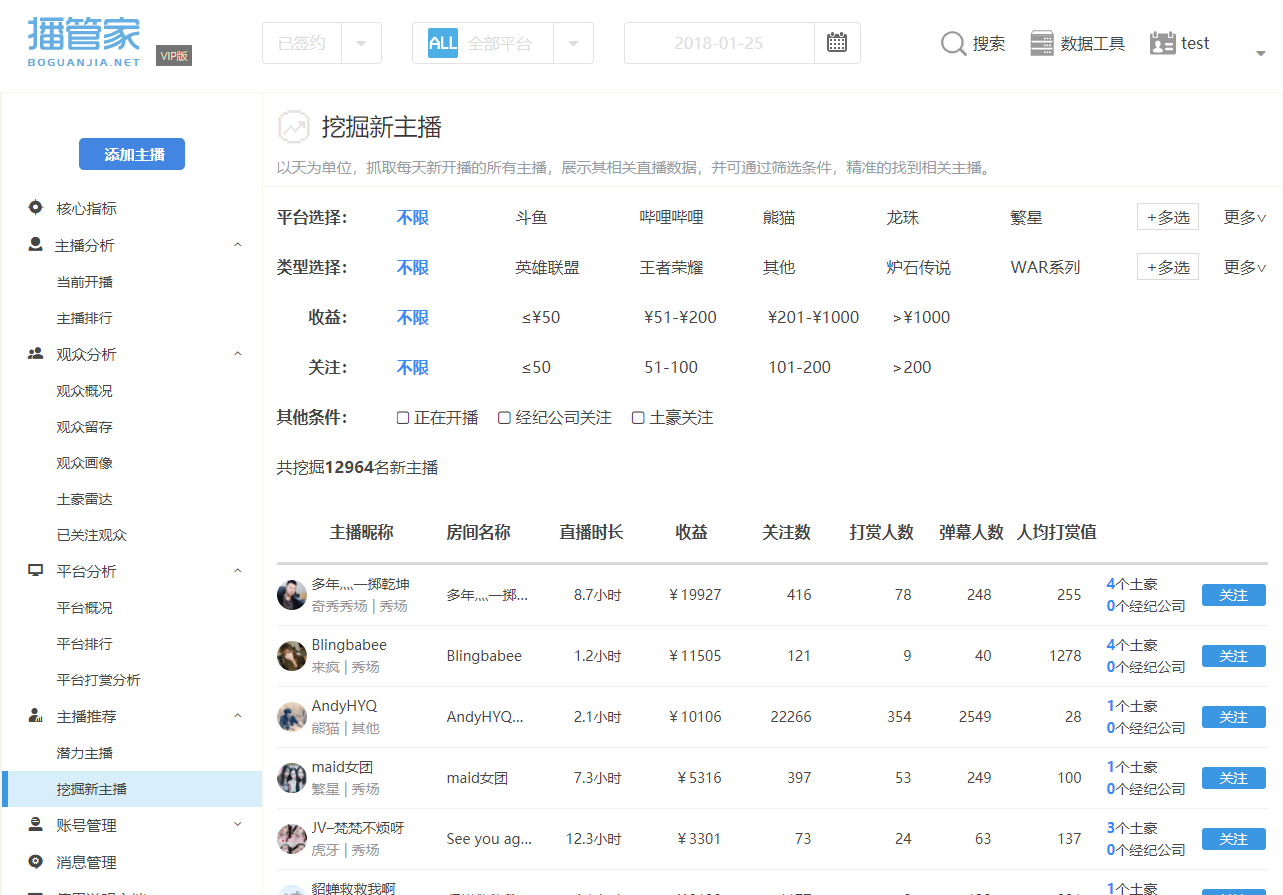Screen dimensions: 1283x895
Task: Select 不限 in 类型选择 row
Action: coord(413,268)
